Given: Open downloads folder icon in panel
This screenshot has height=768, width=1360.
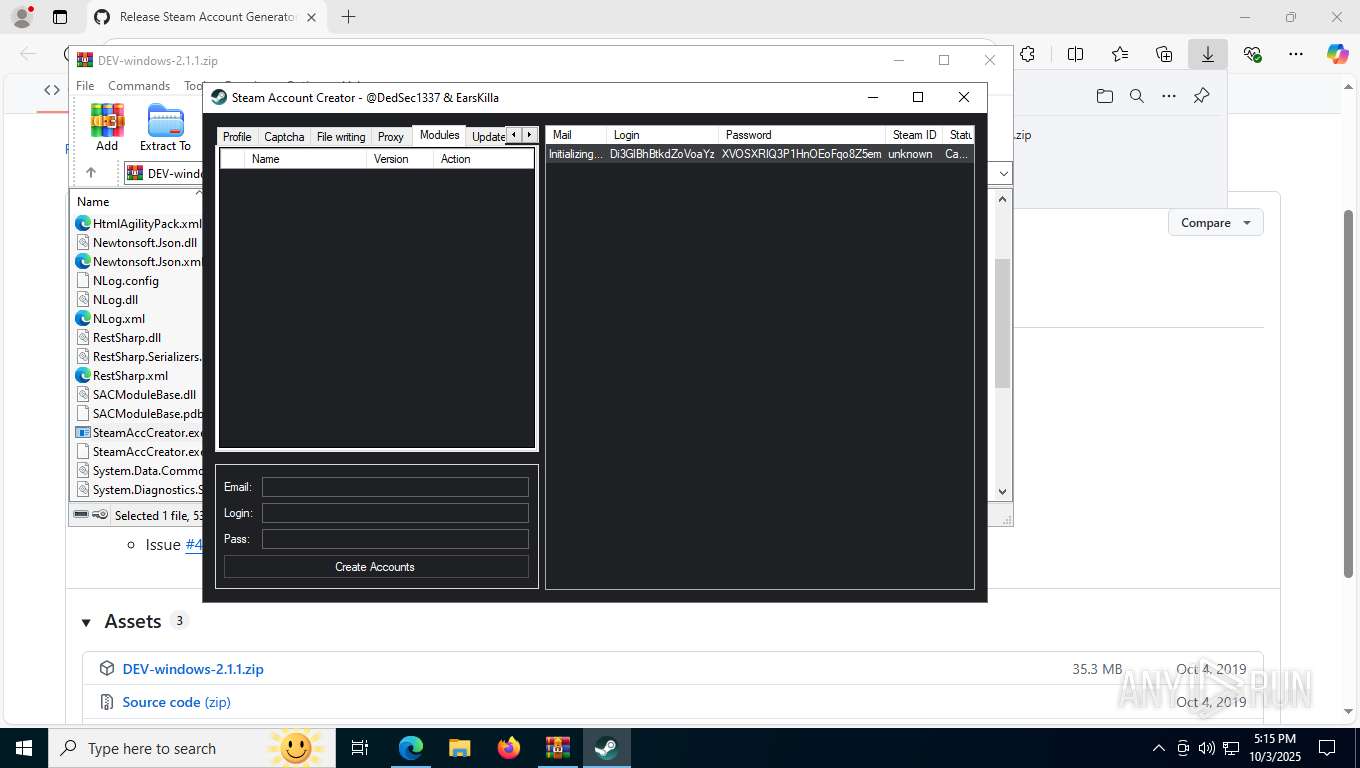Looking at the screenshot, I should coord(1104,96).
